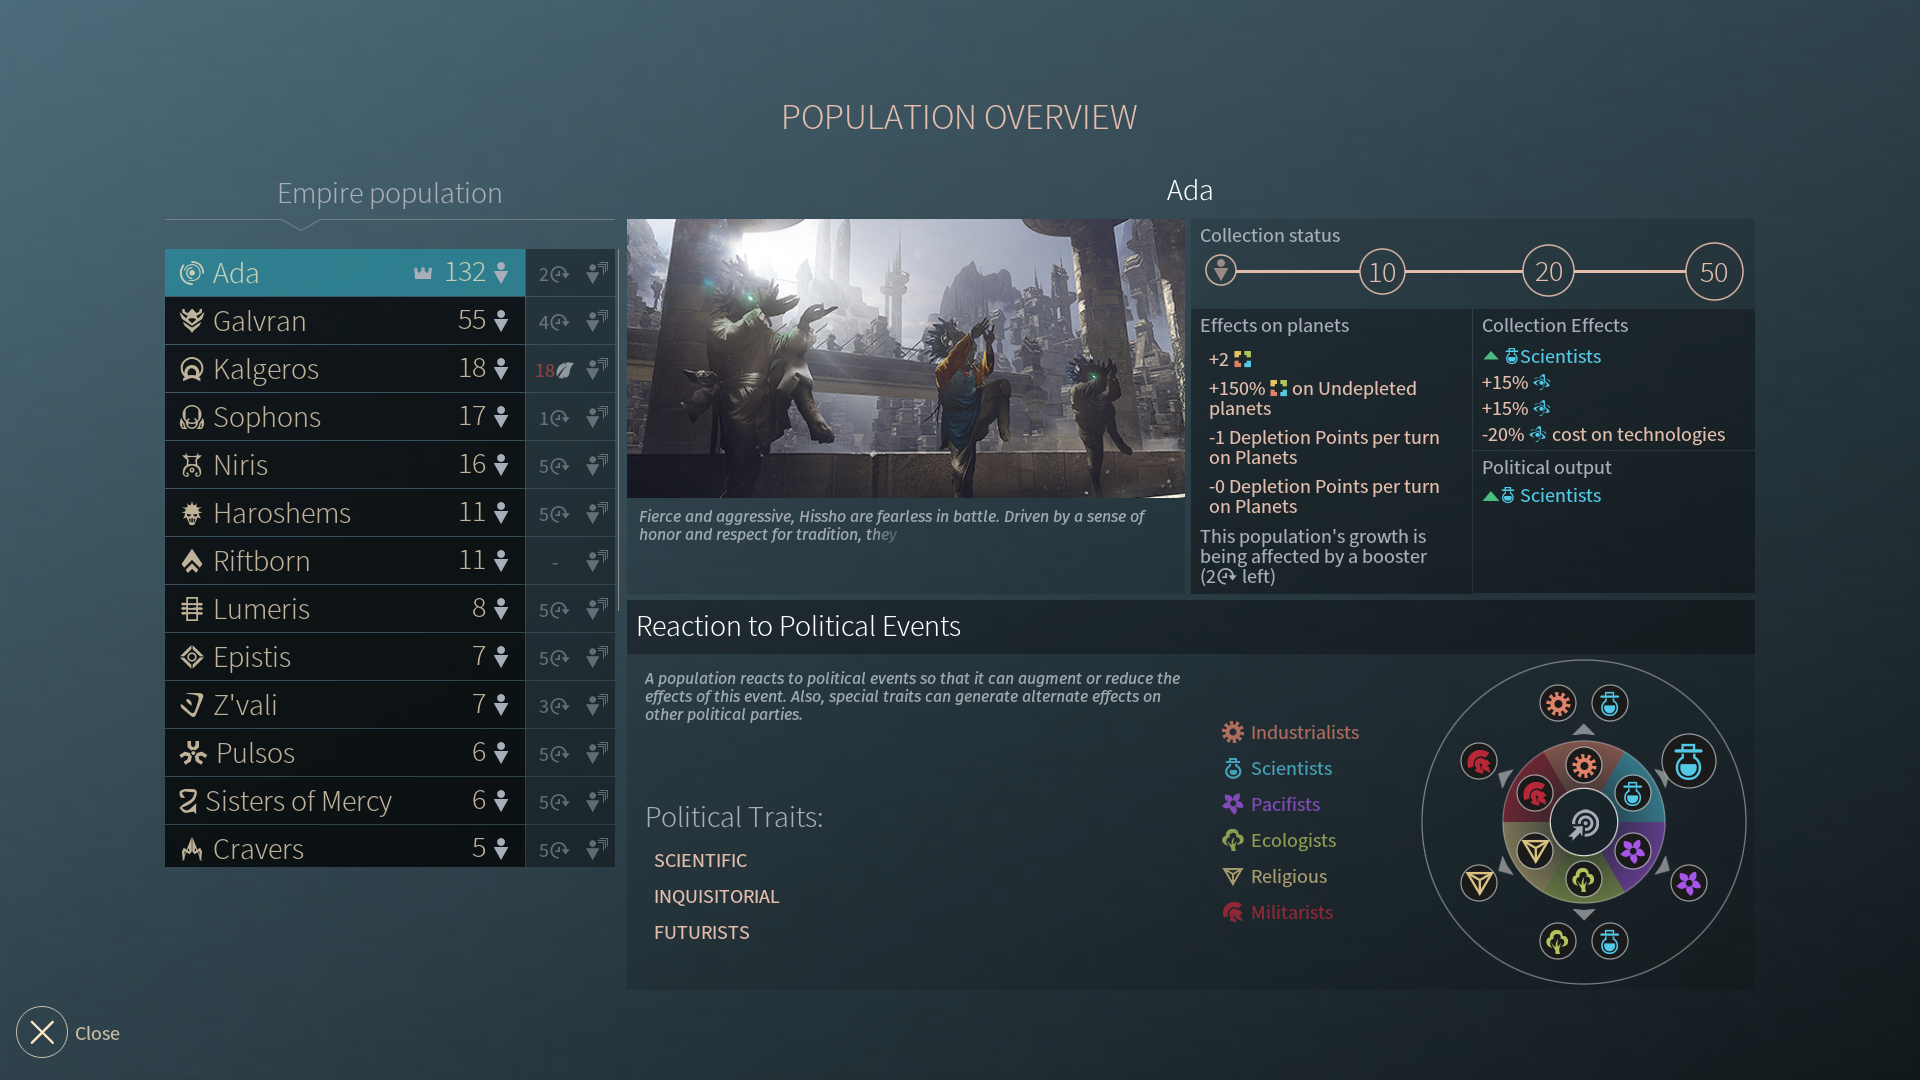Click the downward arrow on political wheel
Screen dimensions: 1920x1080
[x=1583, y=914]
